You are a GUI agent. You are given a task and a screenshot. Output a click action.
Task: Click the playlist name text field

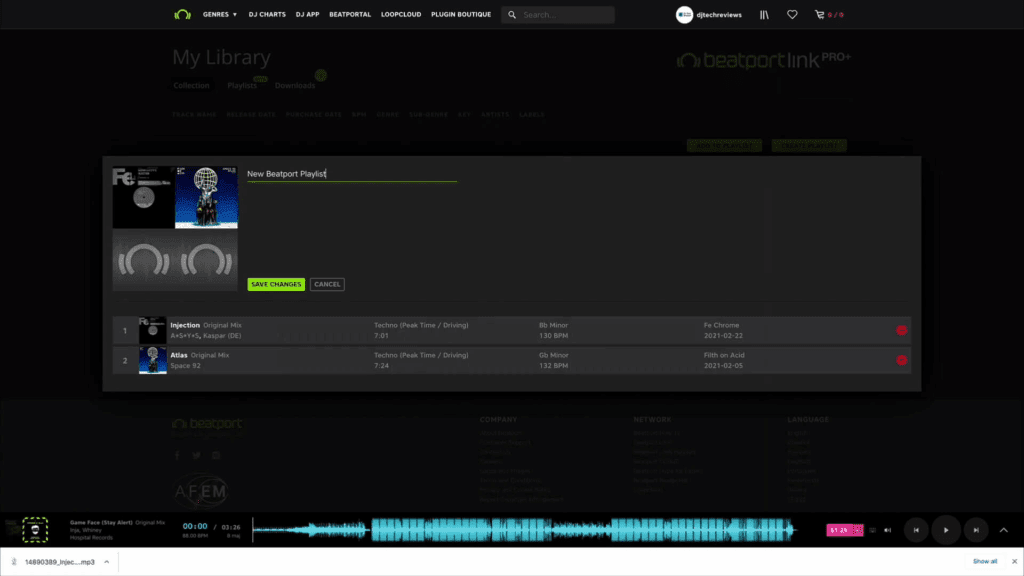(351, 174)
